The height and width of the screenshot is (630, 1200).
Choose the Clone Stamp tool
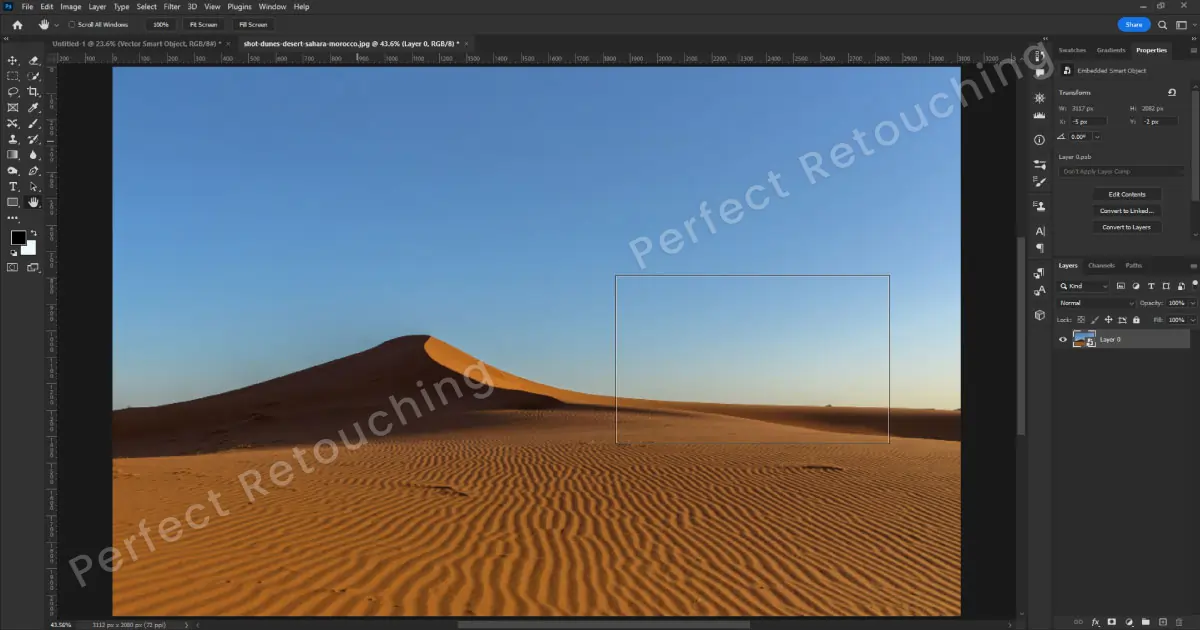tap(13, 139)
